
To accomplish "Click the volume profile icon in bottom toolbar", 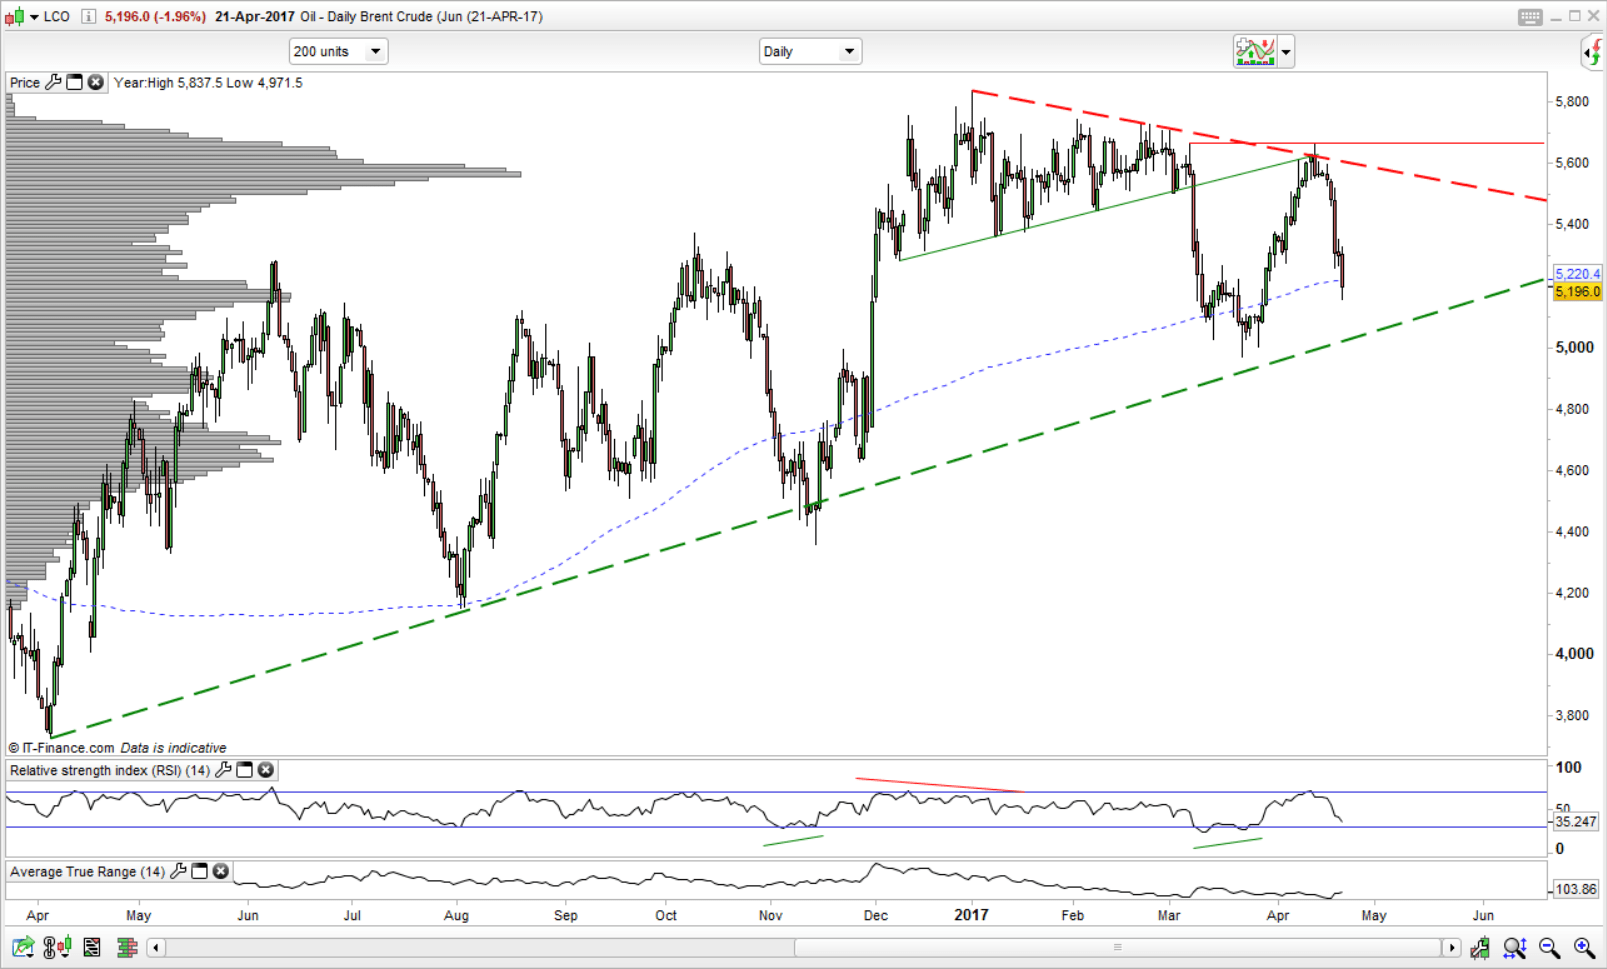I will click(127, 947).
